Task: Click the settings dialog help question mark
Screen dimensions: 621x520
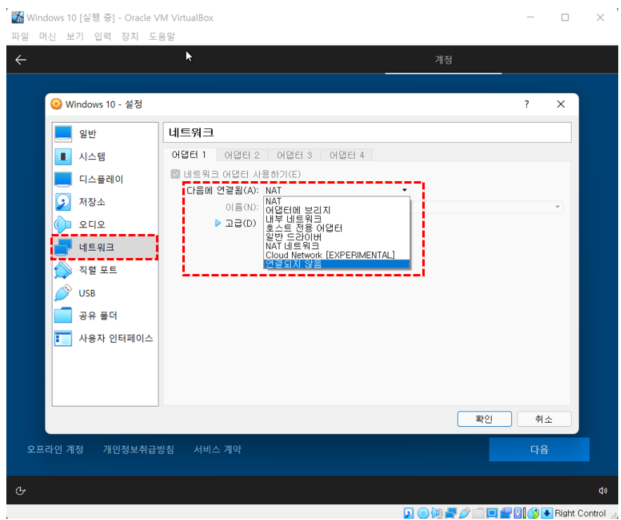Action: pos(526,104)
